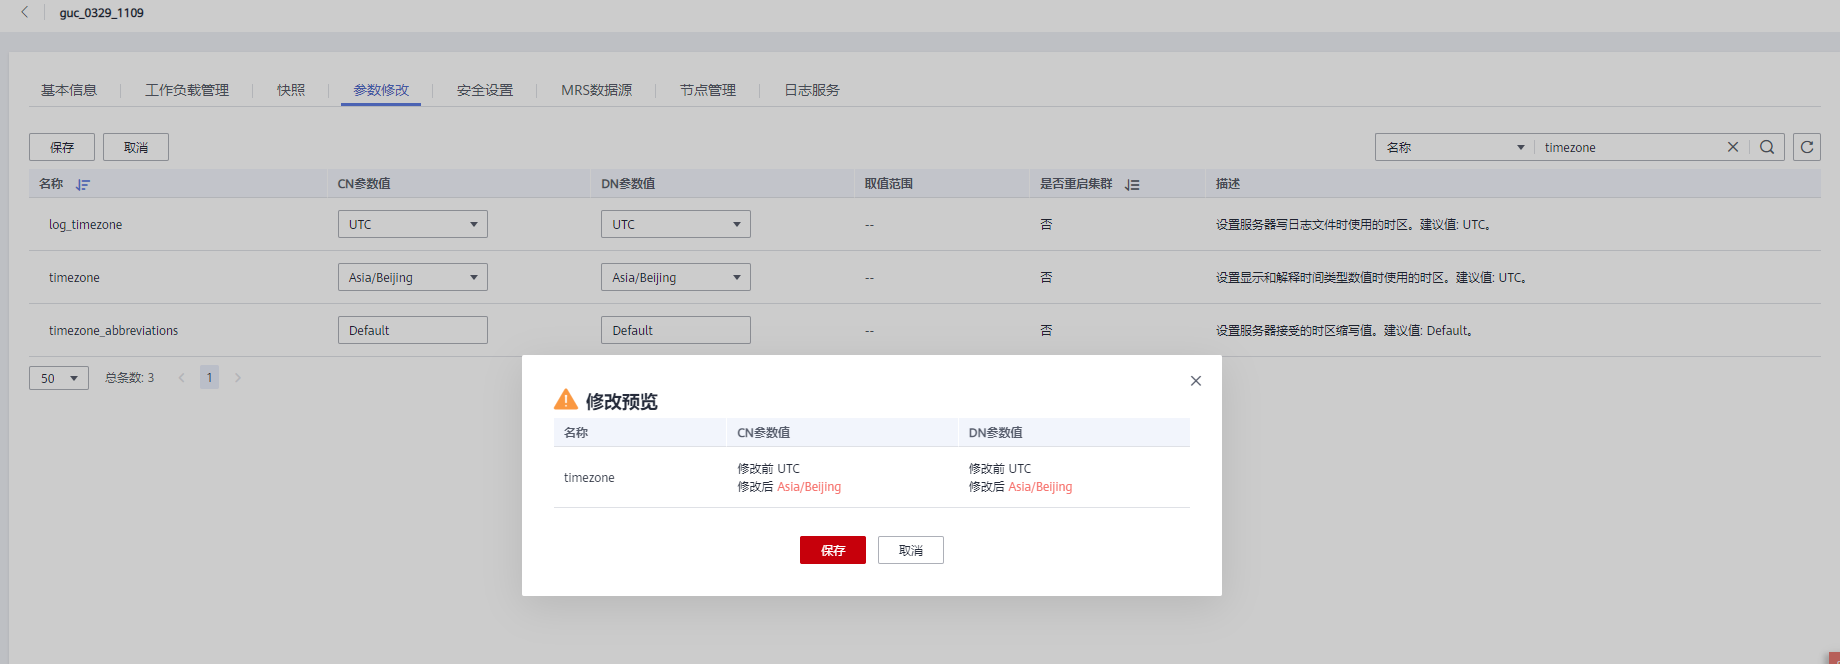Clear the timezone search text with the X icon

pos(1733,147)
